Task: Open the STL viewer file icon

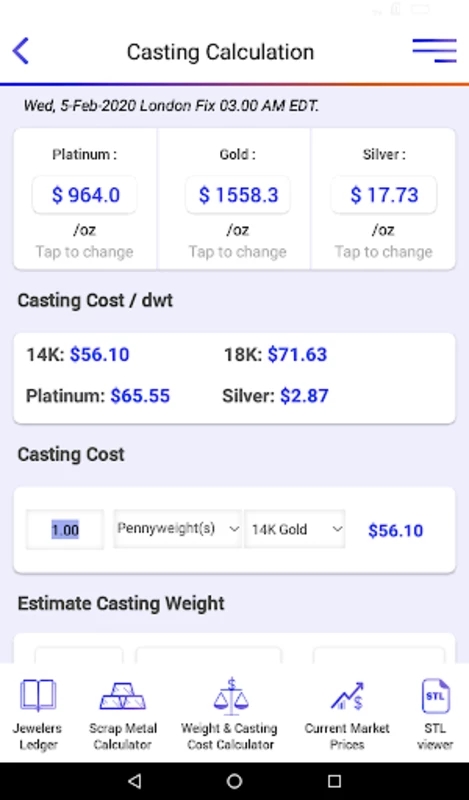Action: pyautogui.click(x=435, y=696)
